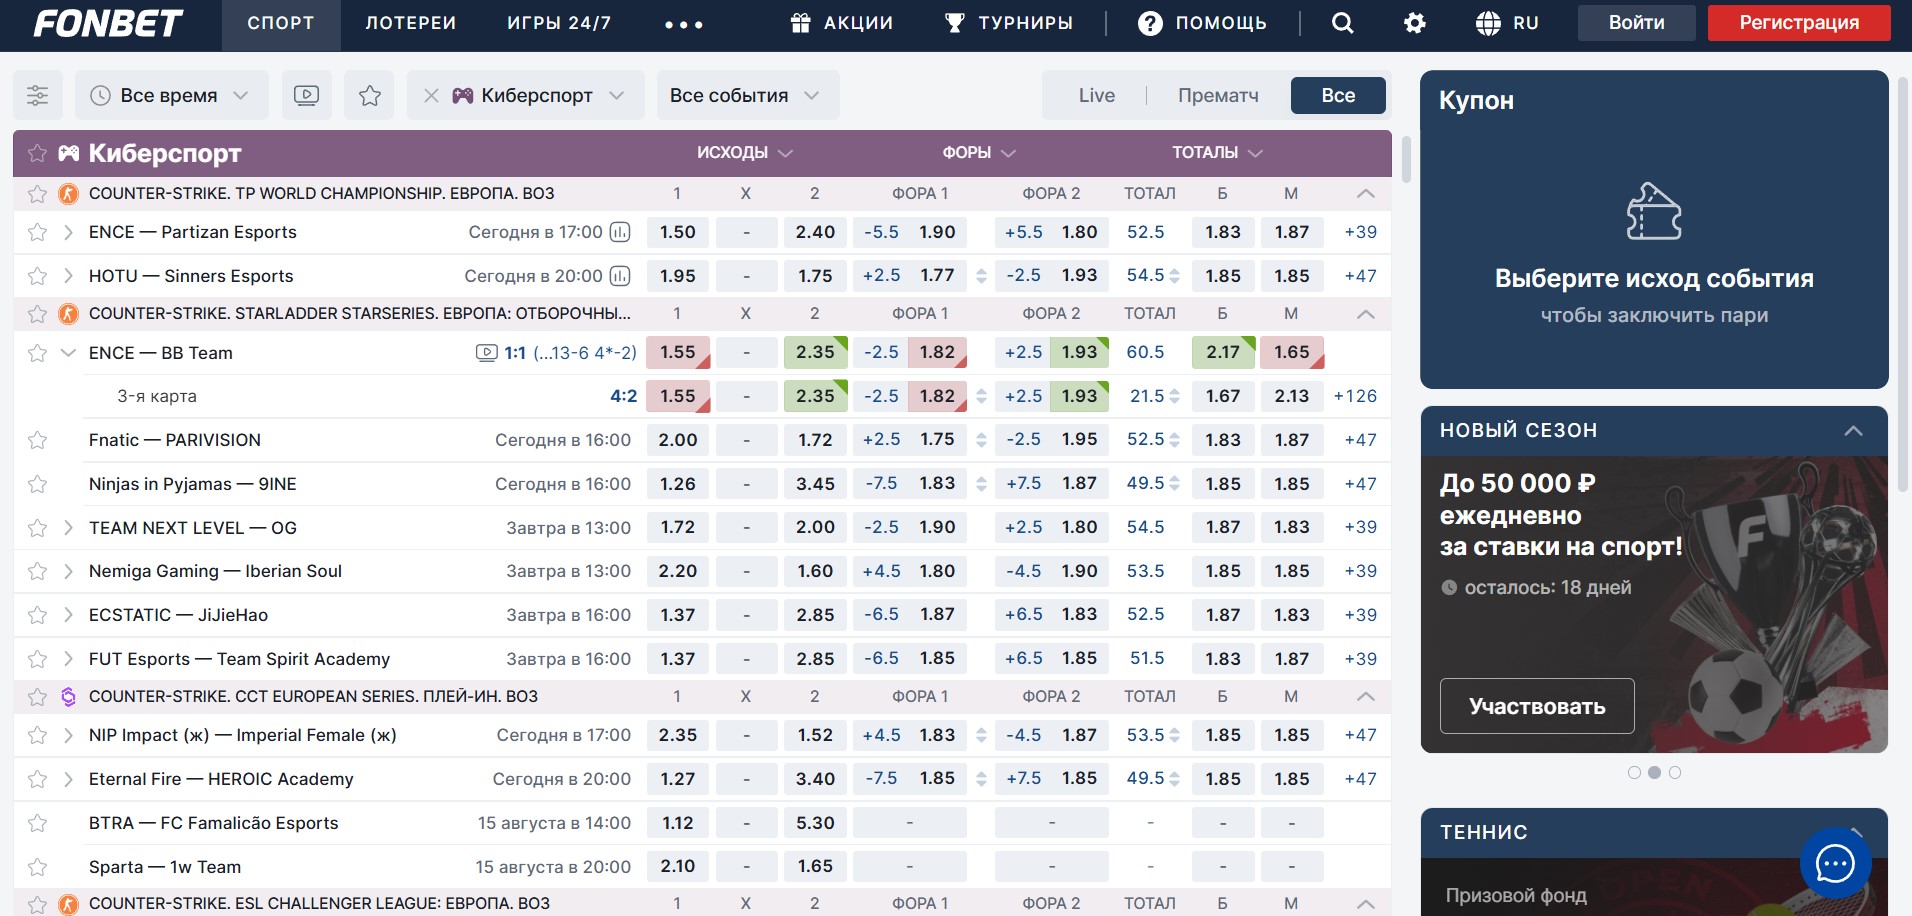Select the third promo carousel dot
Screen dimensions: 1912x916
[1675, 773]
